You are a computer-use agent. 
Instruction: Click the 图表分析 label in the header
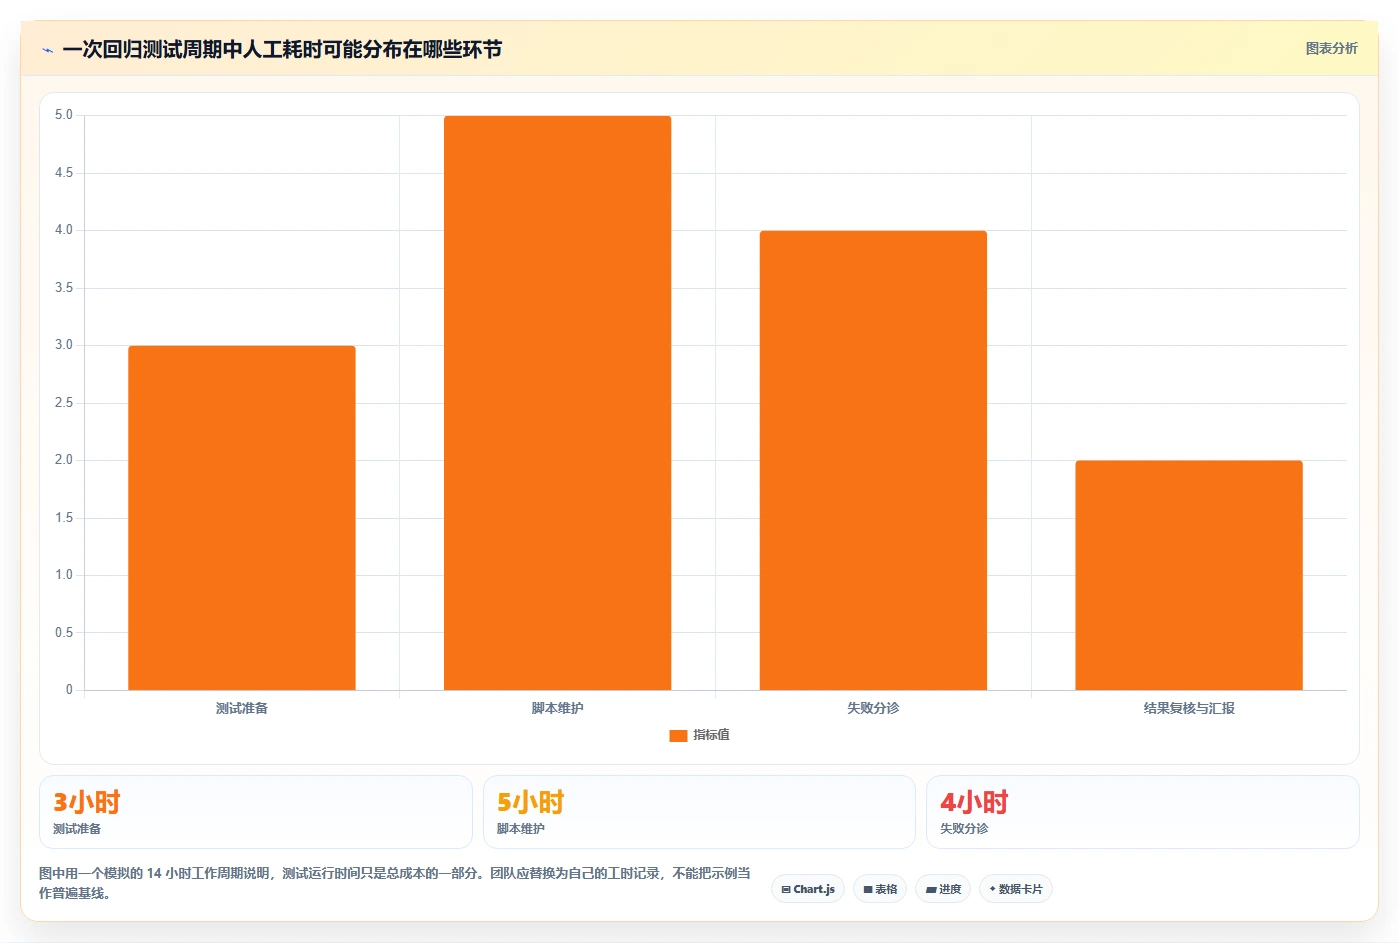tap(1332, 48)
